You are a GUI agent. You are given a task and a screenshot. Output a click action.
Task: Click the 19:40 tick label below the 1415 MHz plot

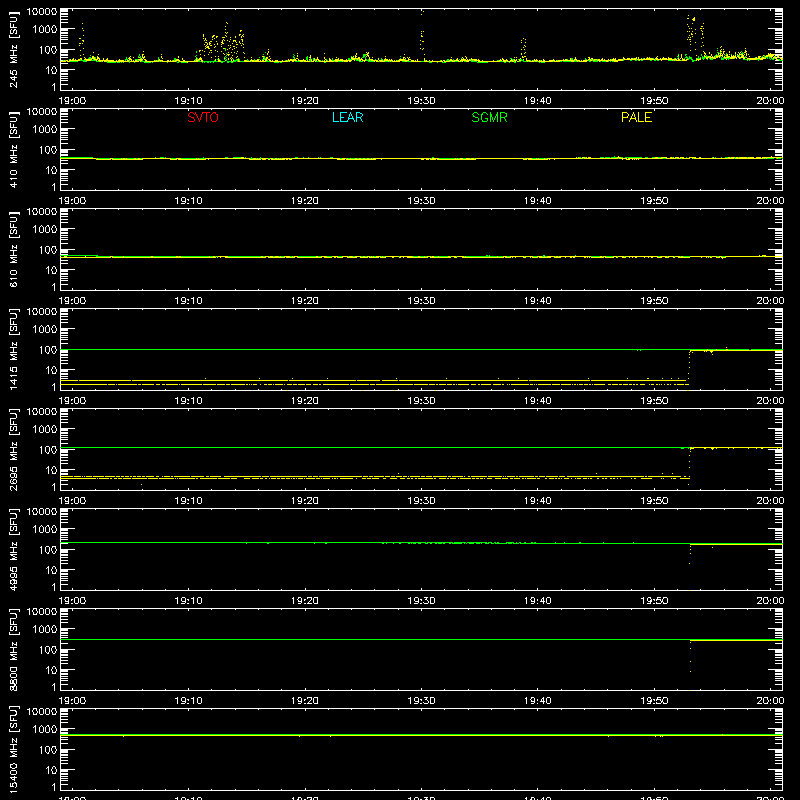538,401
